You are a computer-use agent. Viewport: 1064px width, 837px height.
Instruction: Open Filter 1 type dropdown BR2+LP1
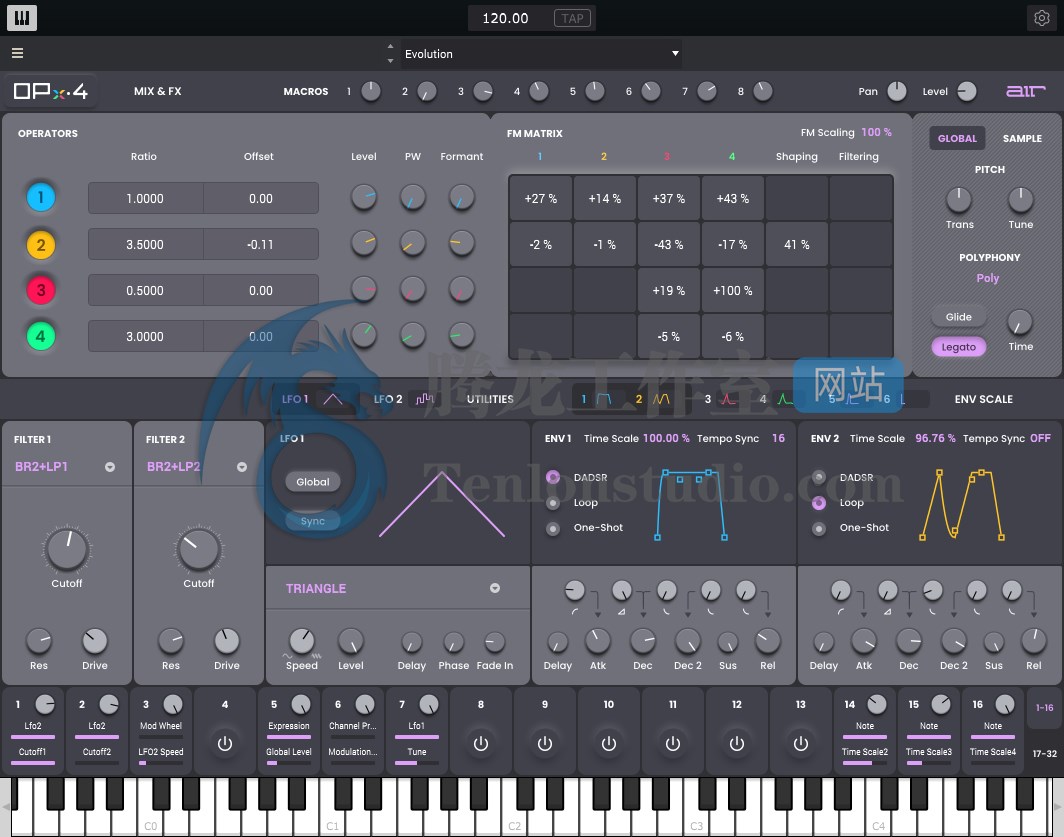(65, 467)
